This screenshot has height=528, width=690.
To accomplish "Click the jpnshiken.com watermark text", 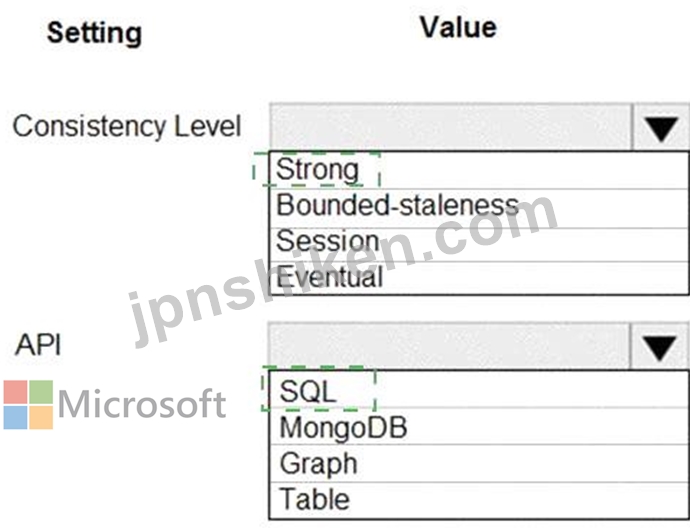I will point(343,271).
